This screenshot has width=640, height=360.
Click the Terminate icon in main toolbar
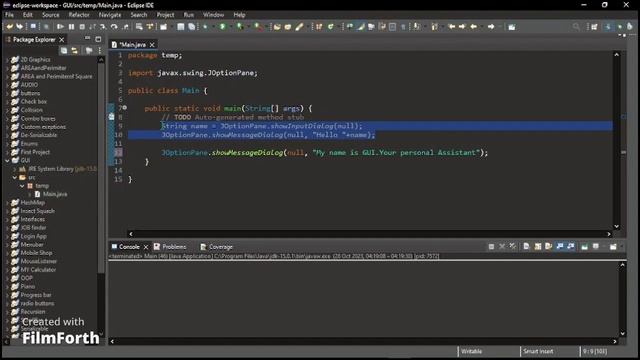click(82, 27)
